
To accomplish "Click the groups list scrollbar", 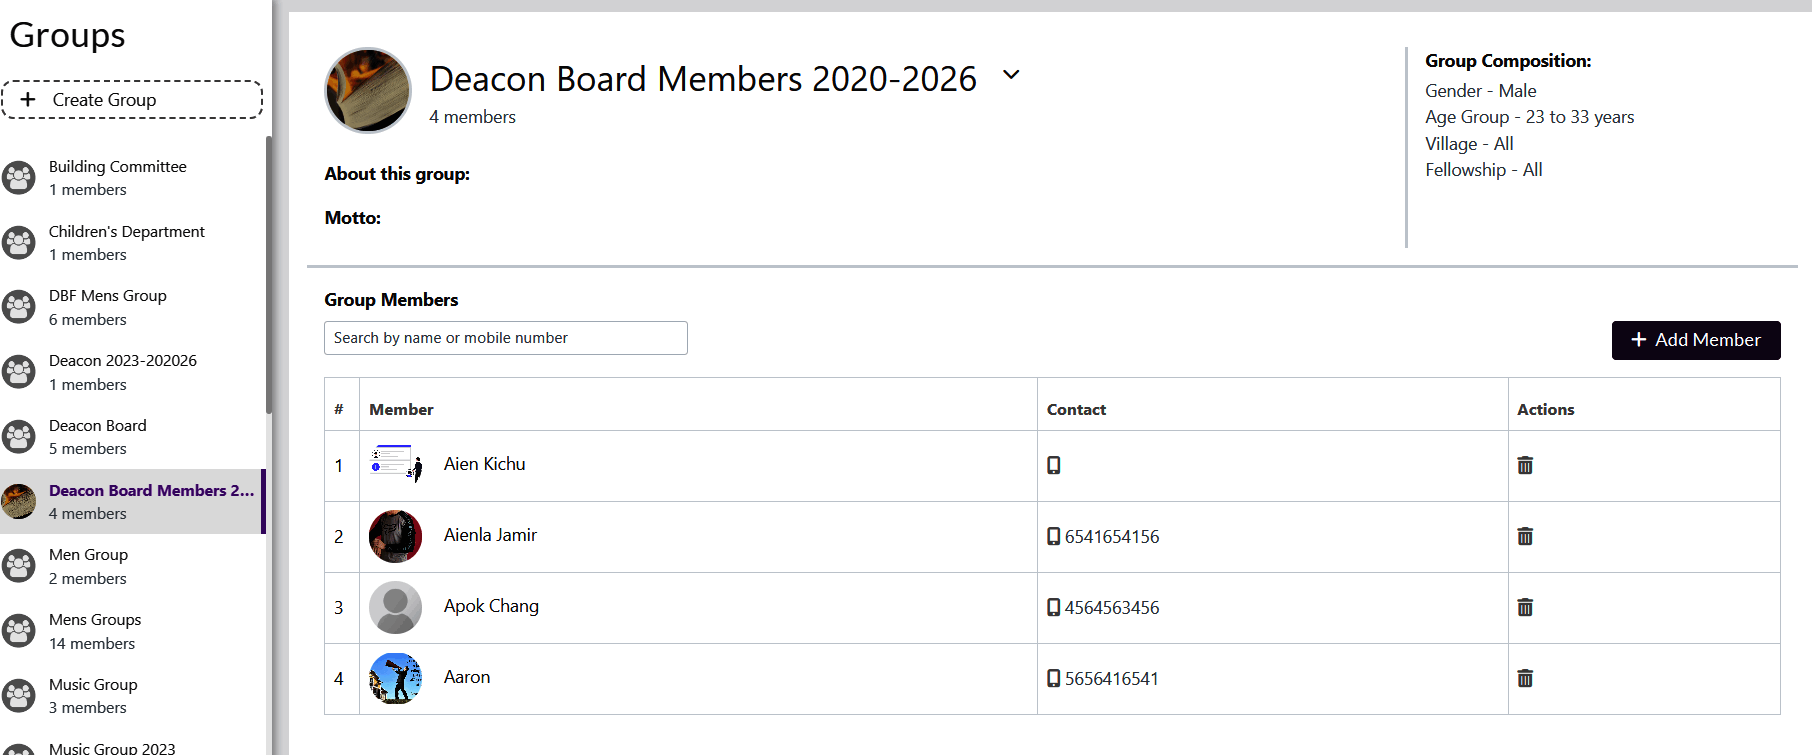I will (268, 275).
